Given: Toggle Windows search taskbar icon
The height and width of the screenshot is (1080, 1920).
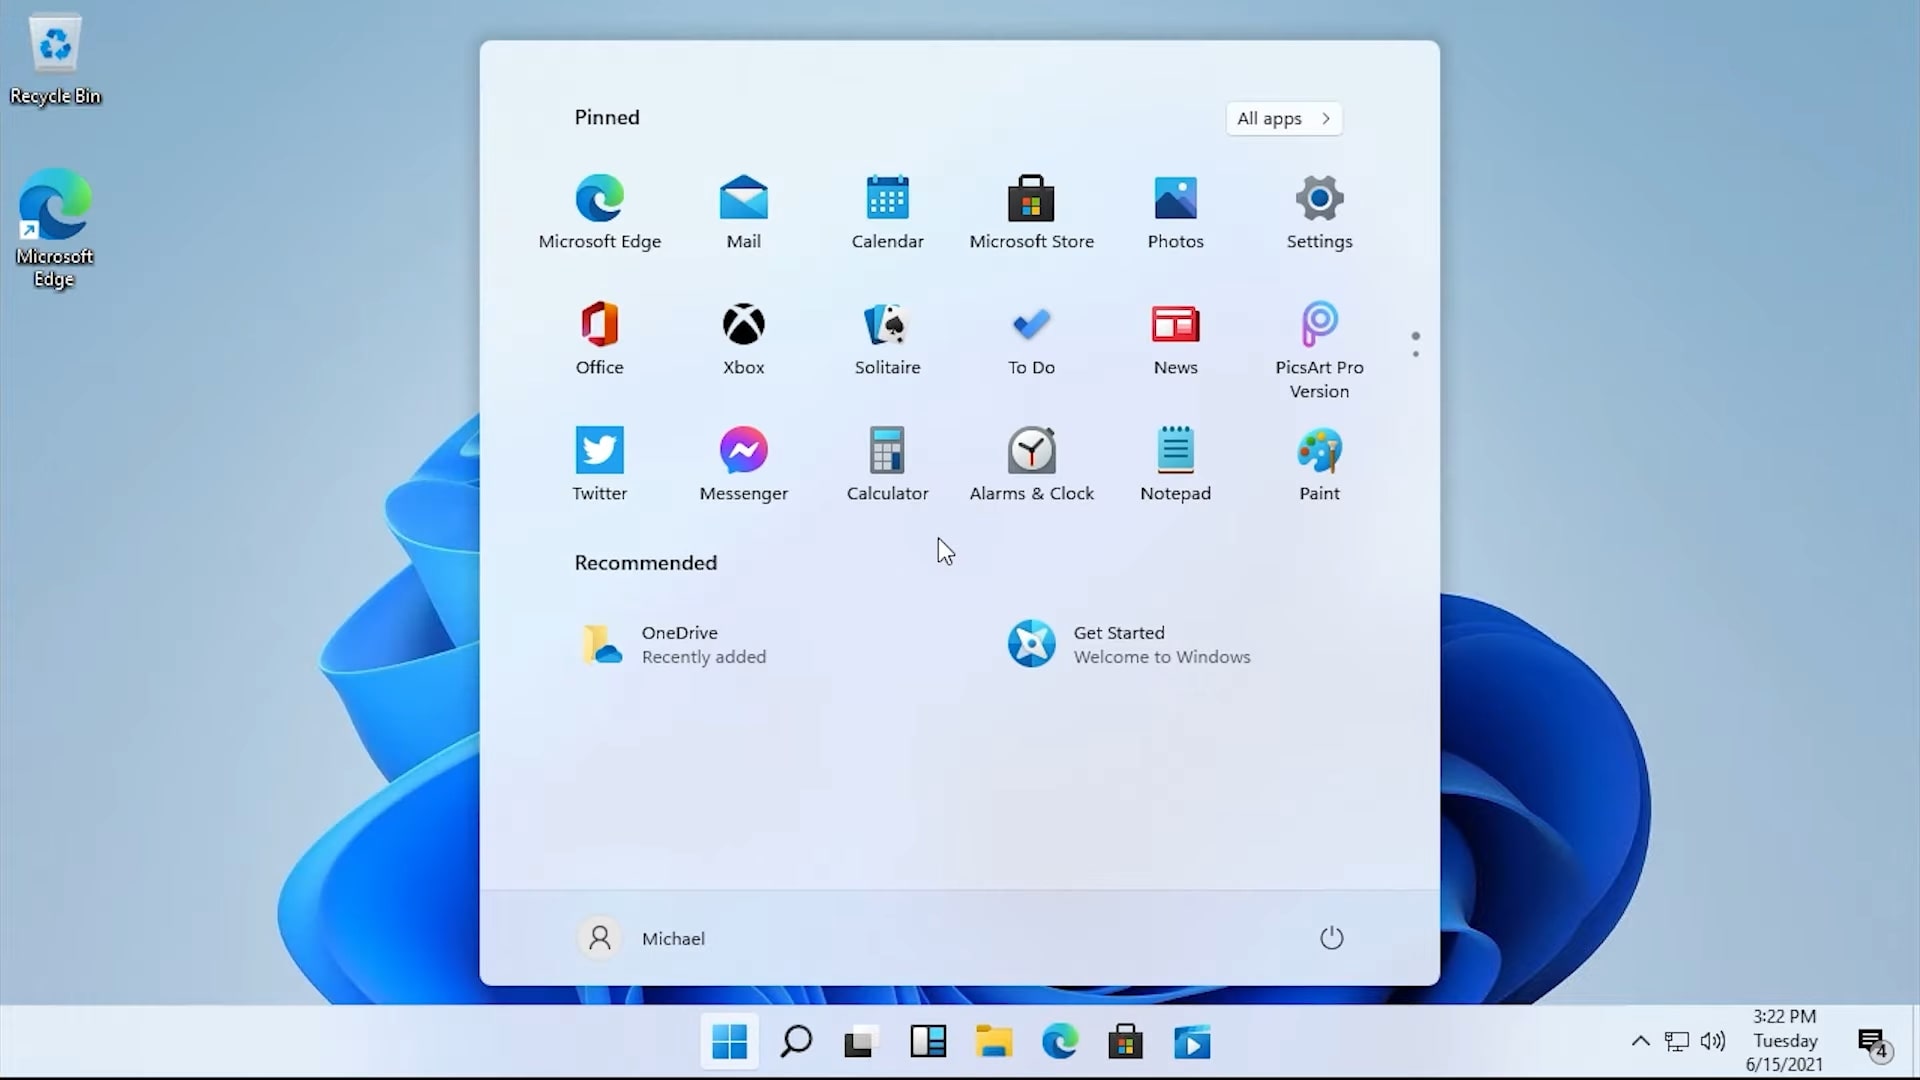Looking at the screenshot, I should click(x=795, y=1043).
